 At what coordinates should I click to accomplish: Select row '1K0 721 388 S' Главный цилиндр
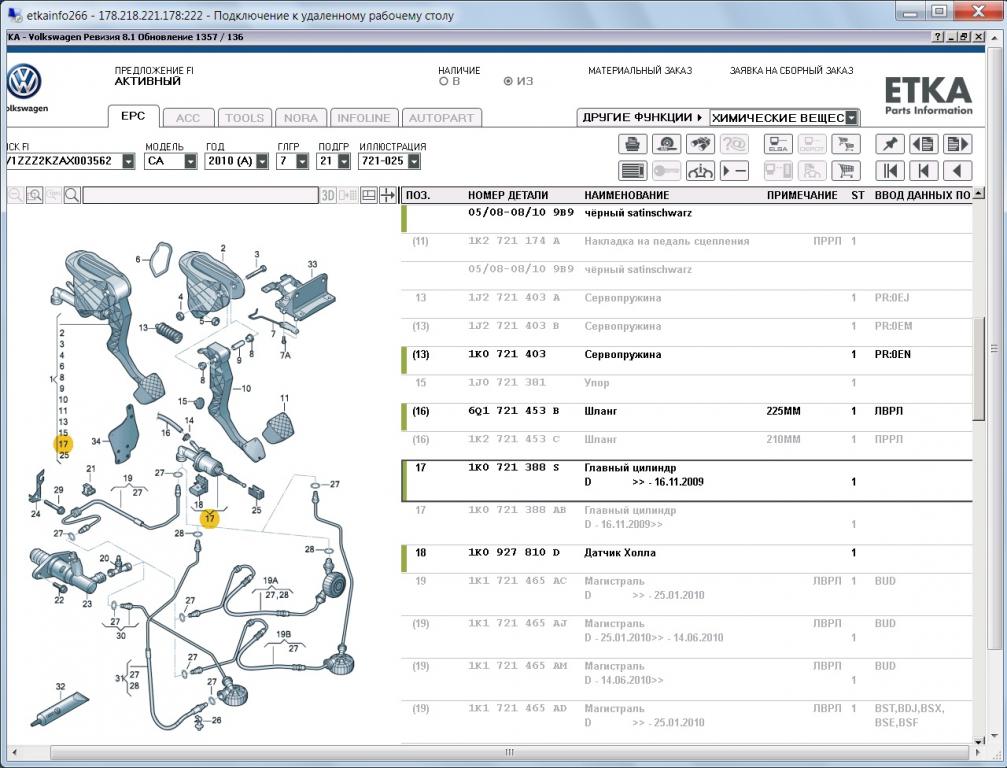pos(687,481)
